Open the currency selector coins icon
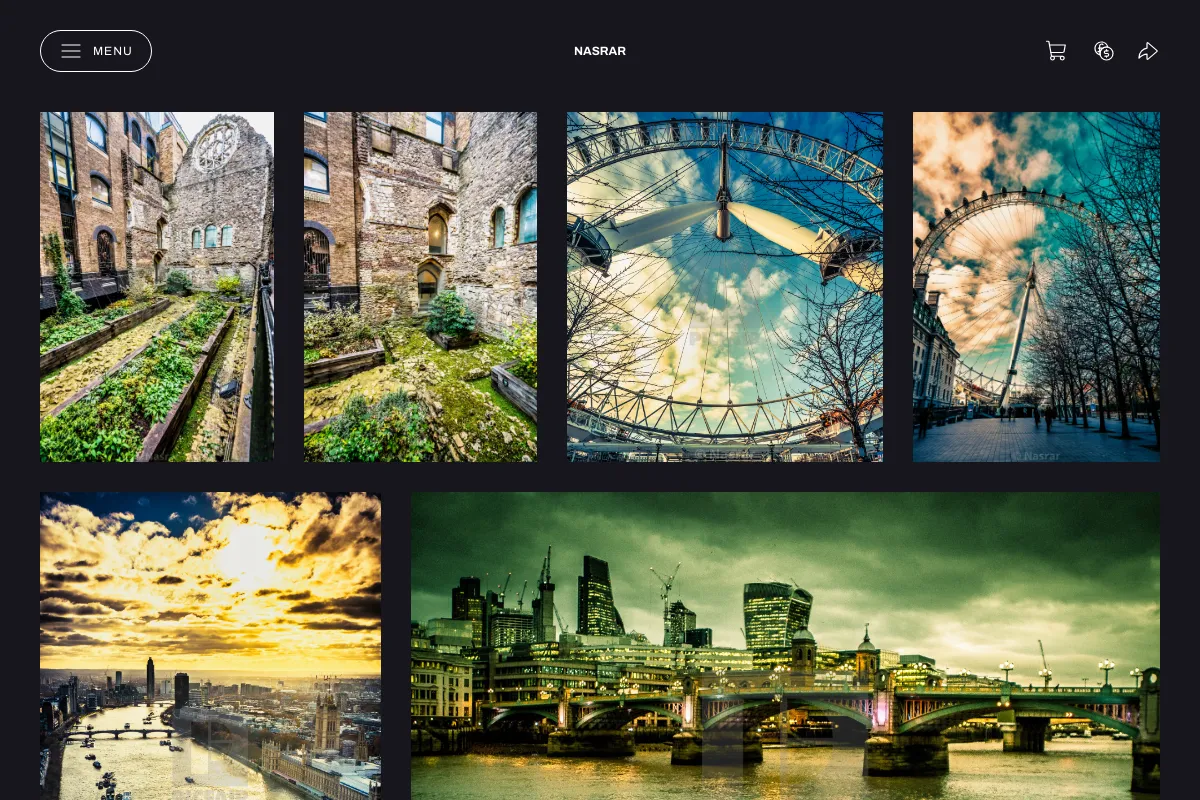The height and width of the screenshot is (800, 1200). click(x=1104, y=51)
